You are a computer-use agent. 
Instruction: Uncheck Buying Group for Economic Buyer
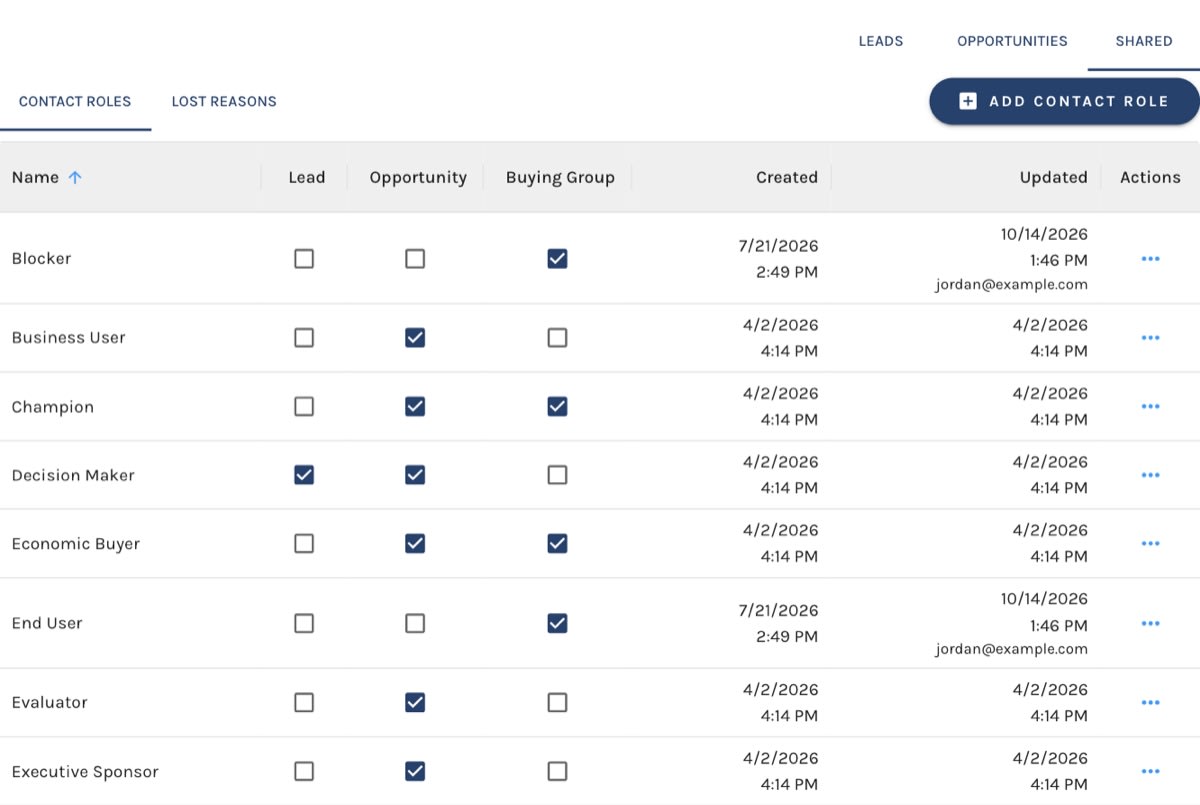point(558,544)
